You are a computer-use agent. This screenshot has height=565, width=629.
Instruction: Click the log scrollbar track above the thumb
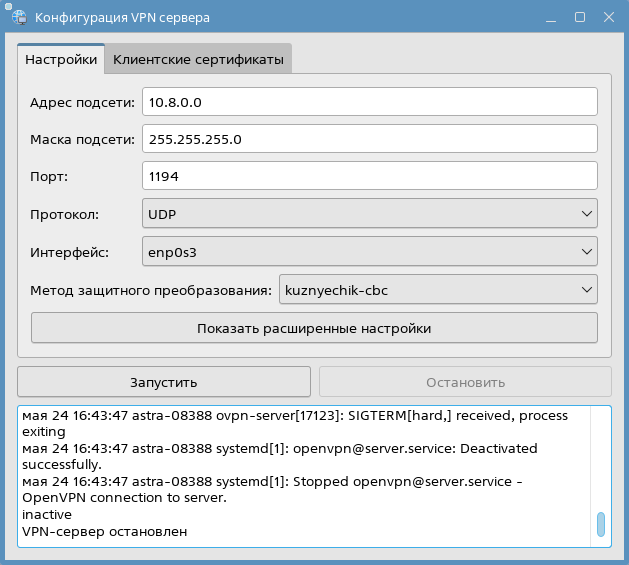pyautogui.click(x=601, y=460)
